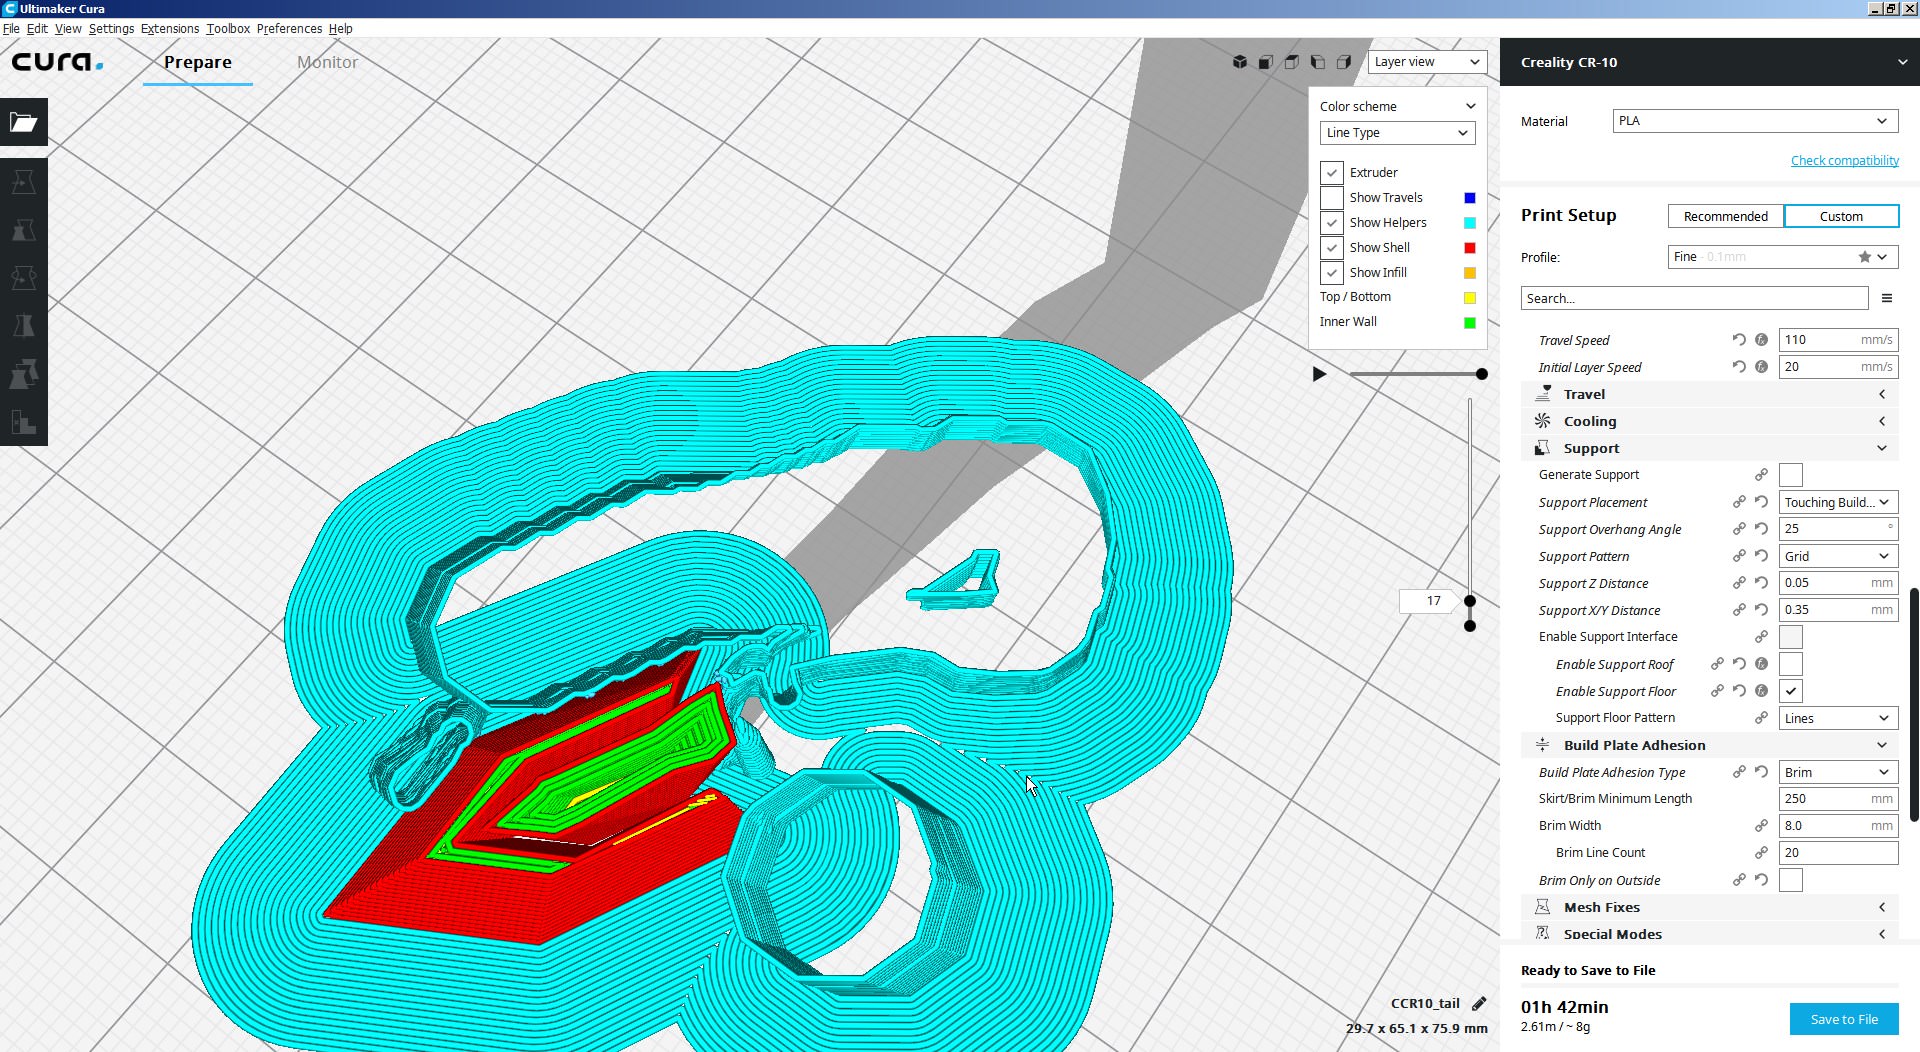Viewport: 1920px width, 1052px height.
Task: Open the Per Model Settings tool
Action: click(23, 374)
